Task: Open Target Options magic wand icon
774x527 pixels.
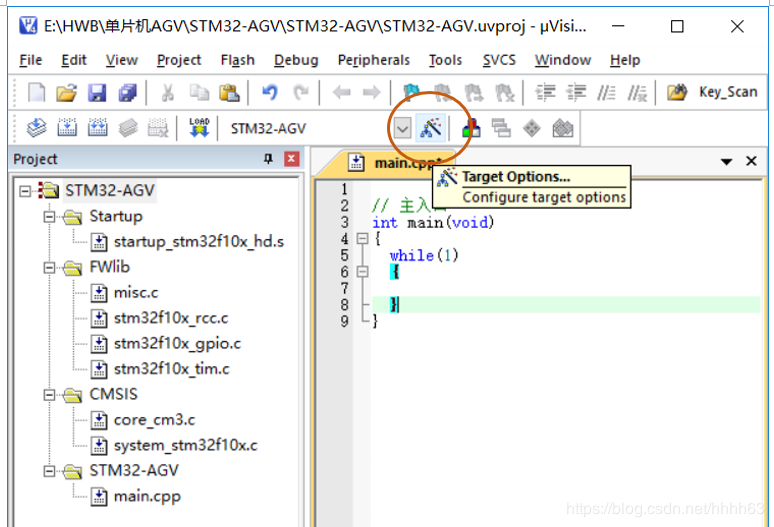Action: point(431,128)
